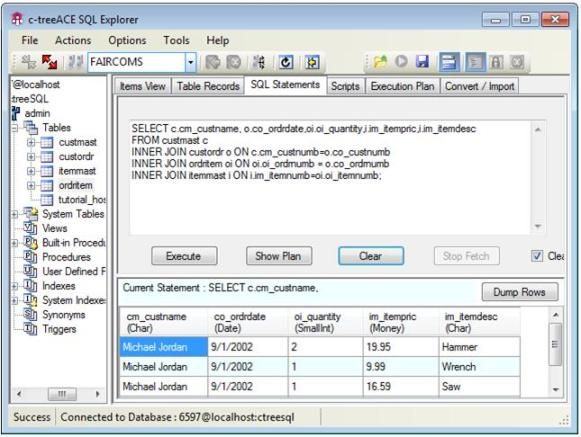Click the tree panel horizontal scrollbar thumb
The width and height of the screenshot is (581, 437).
[x=62, y=394]
